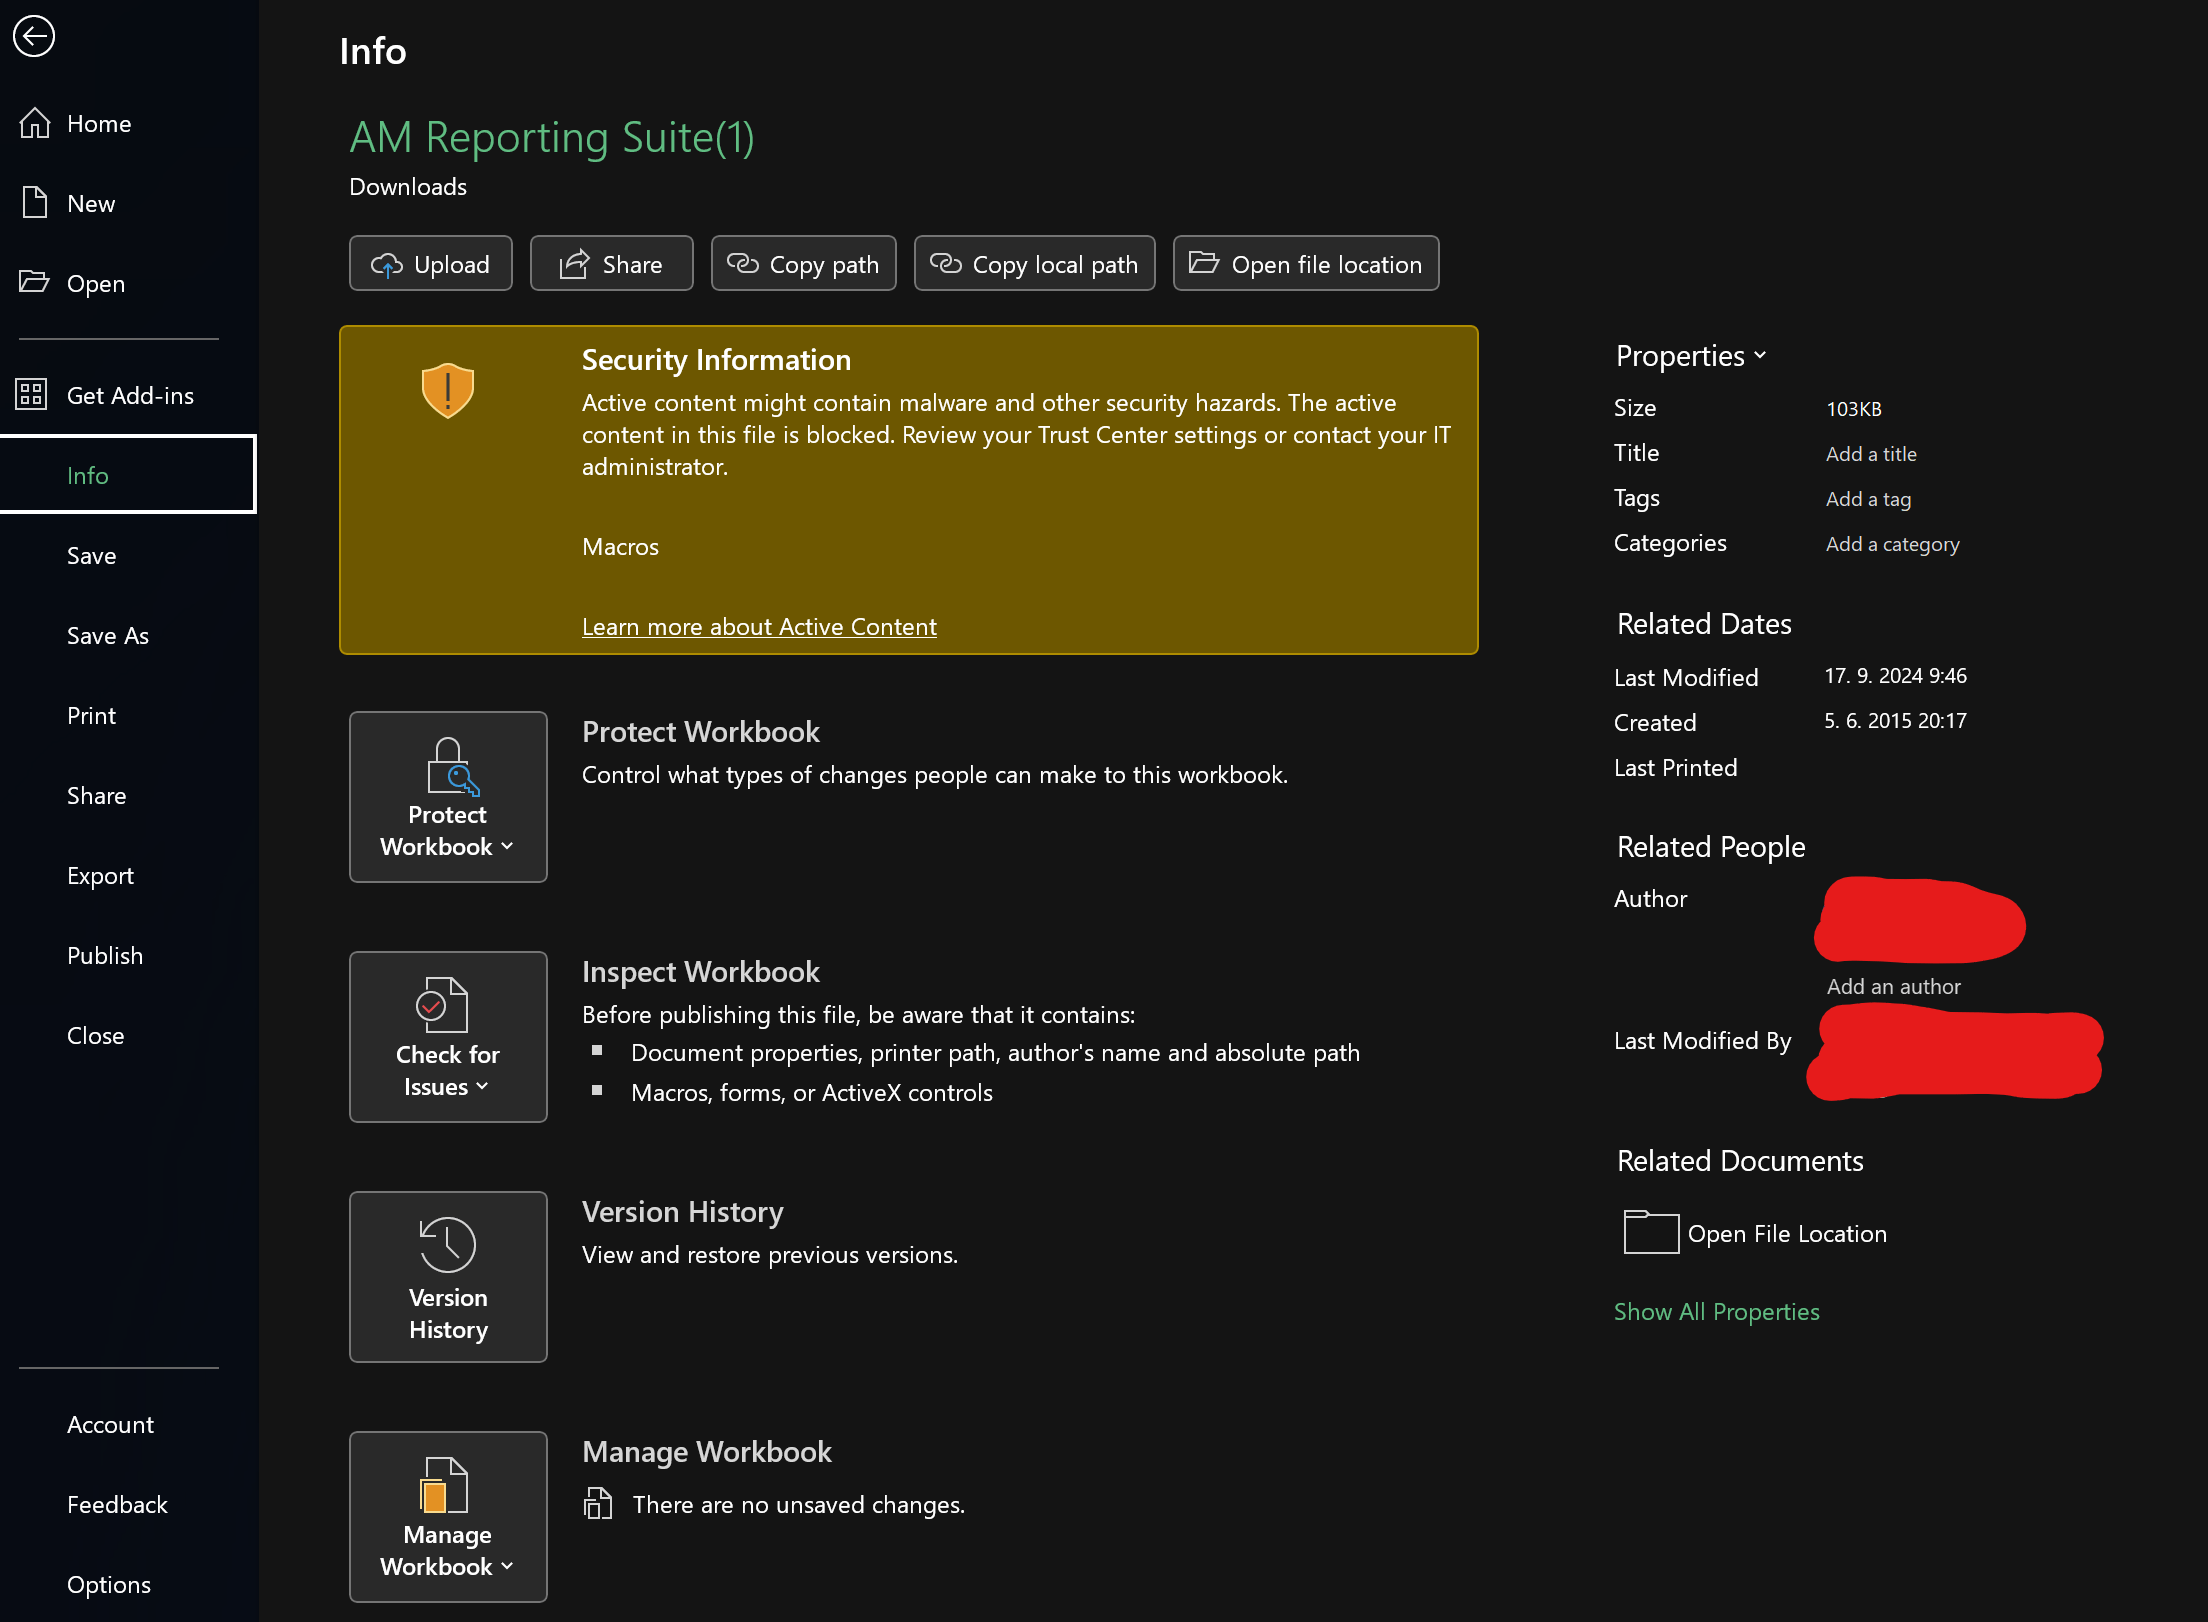Click the New blank page icon
This screenshot has width=2208, height=1622.
click(x=35, y=202)
